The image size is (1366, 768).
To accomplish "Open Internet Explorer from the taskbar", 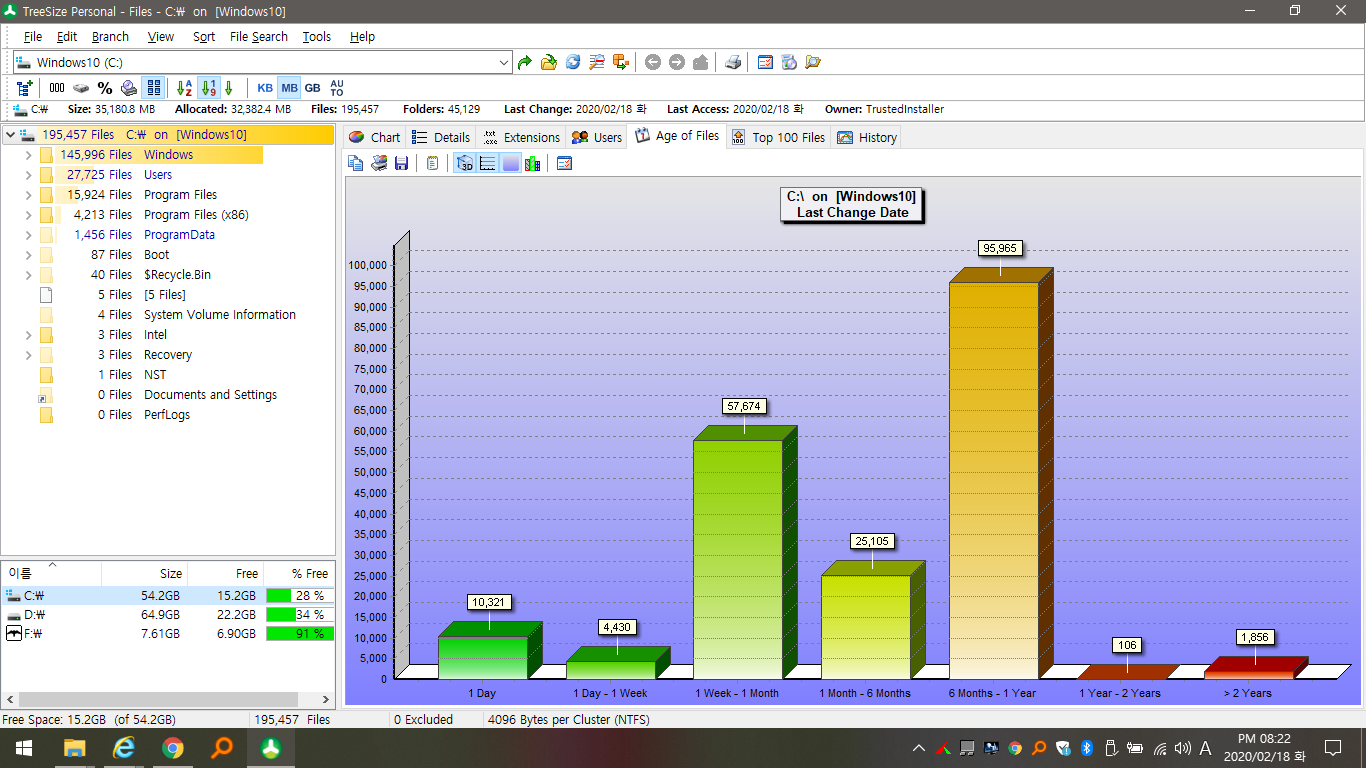I will coord(124,747).
